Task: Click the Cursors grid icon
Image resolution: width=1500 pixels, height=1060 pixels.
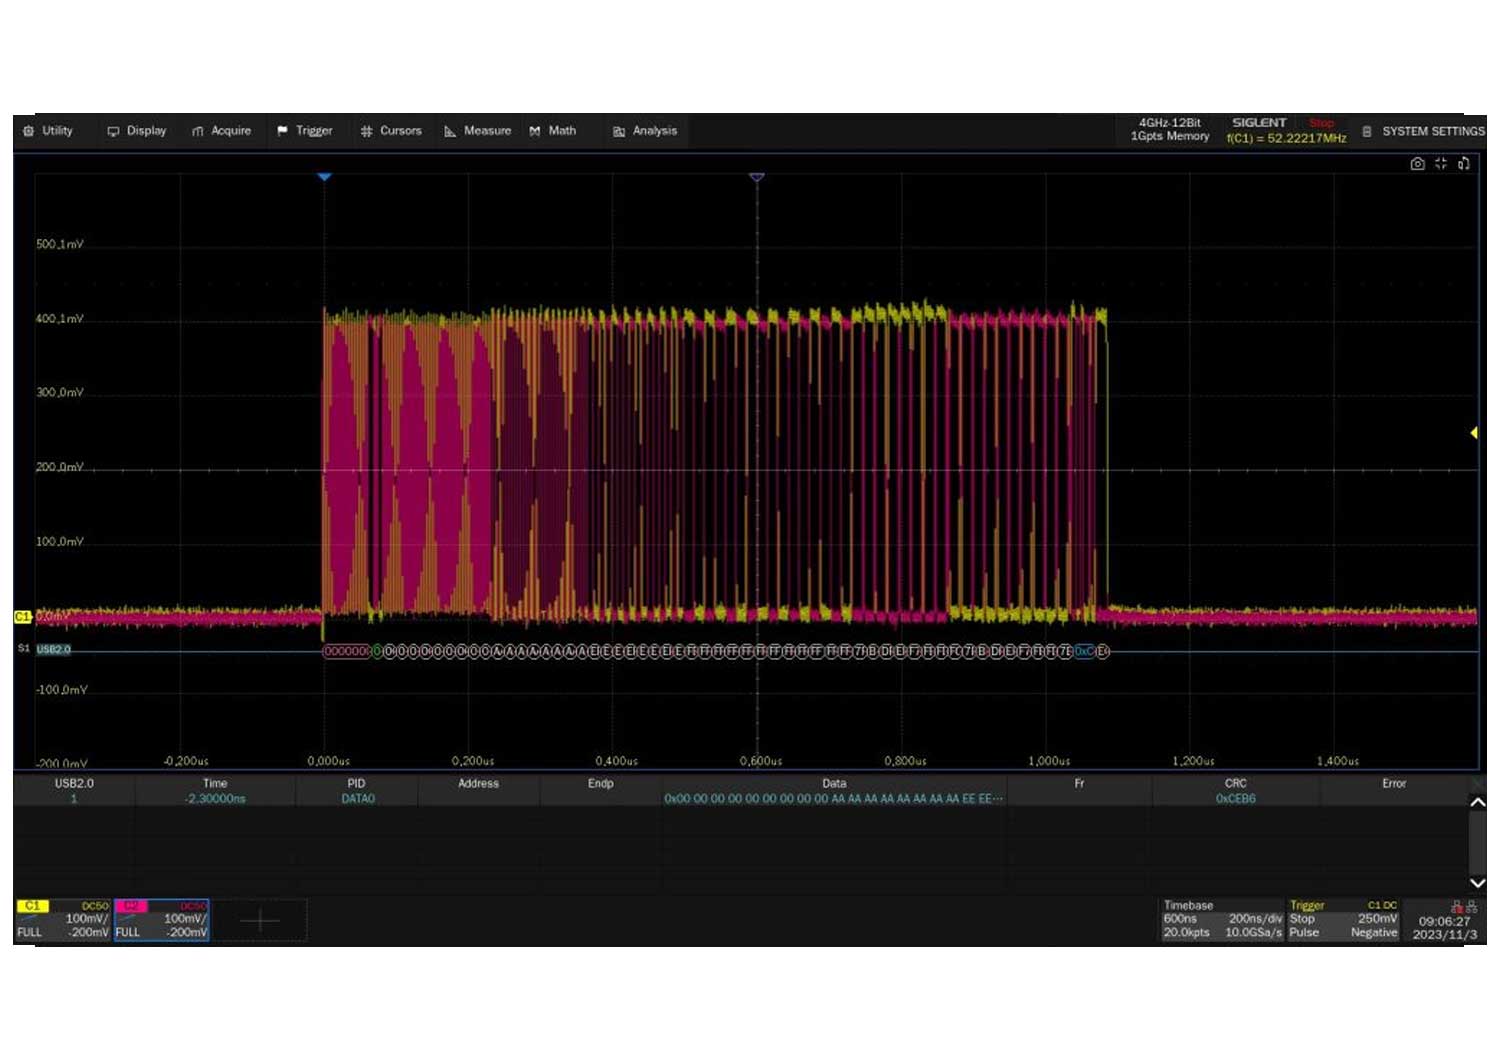Action: [x=367, y=131]
